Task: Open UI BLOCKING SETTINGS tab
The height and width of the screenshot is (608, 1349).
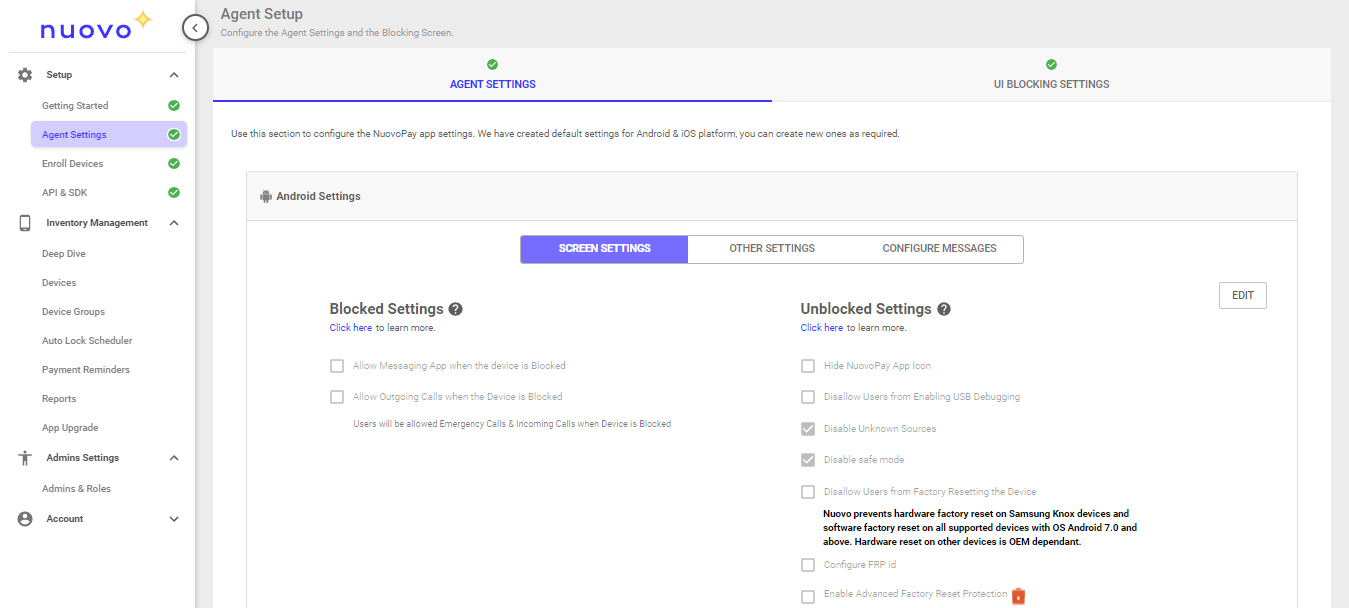Action: 1051,84
